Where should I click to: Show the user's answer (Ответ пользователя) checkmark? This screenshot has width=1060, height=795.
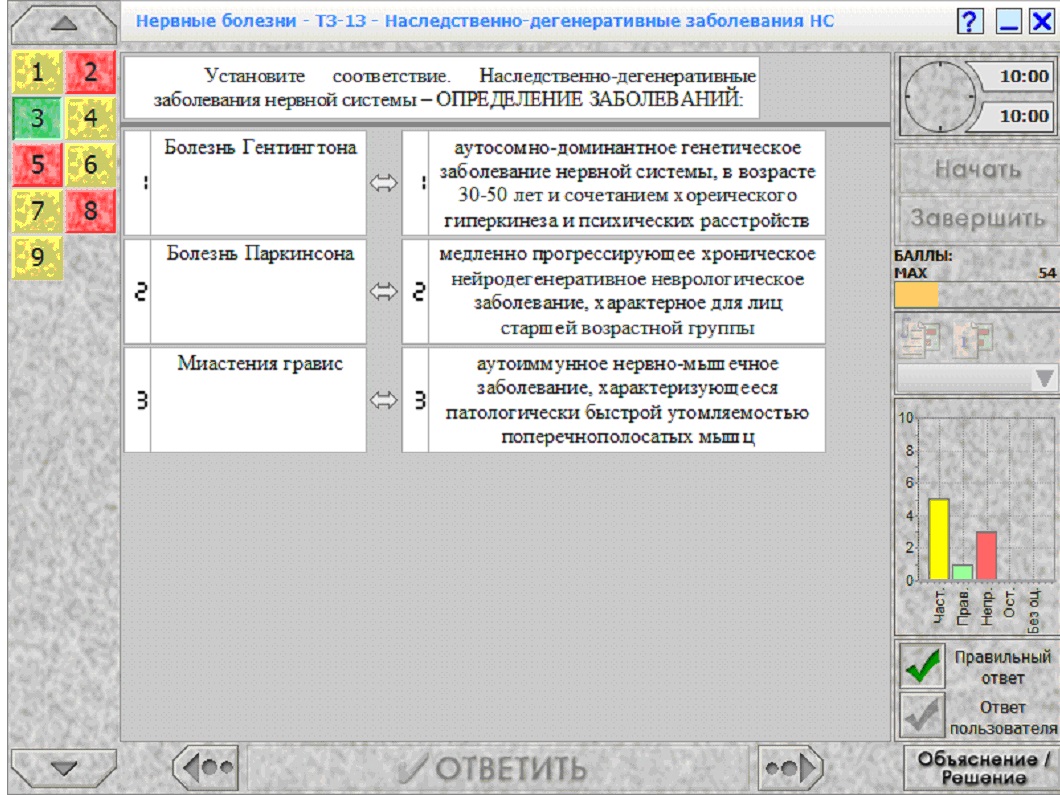pyautogui.click(x=922, y=716)
